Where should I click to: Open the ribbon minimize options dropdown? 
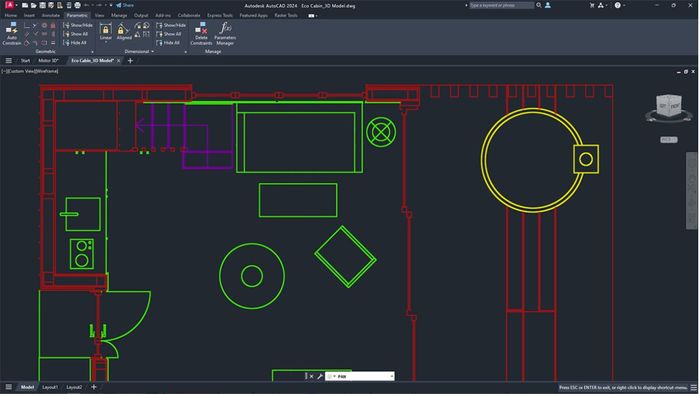pyautogui.click(x=316, y=16)
